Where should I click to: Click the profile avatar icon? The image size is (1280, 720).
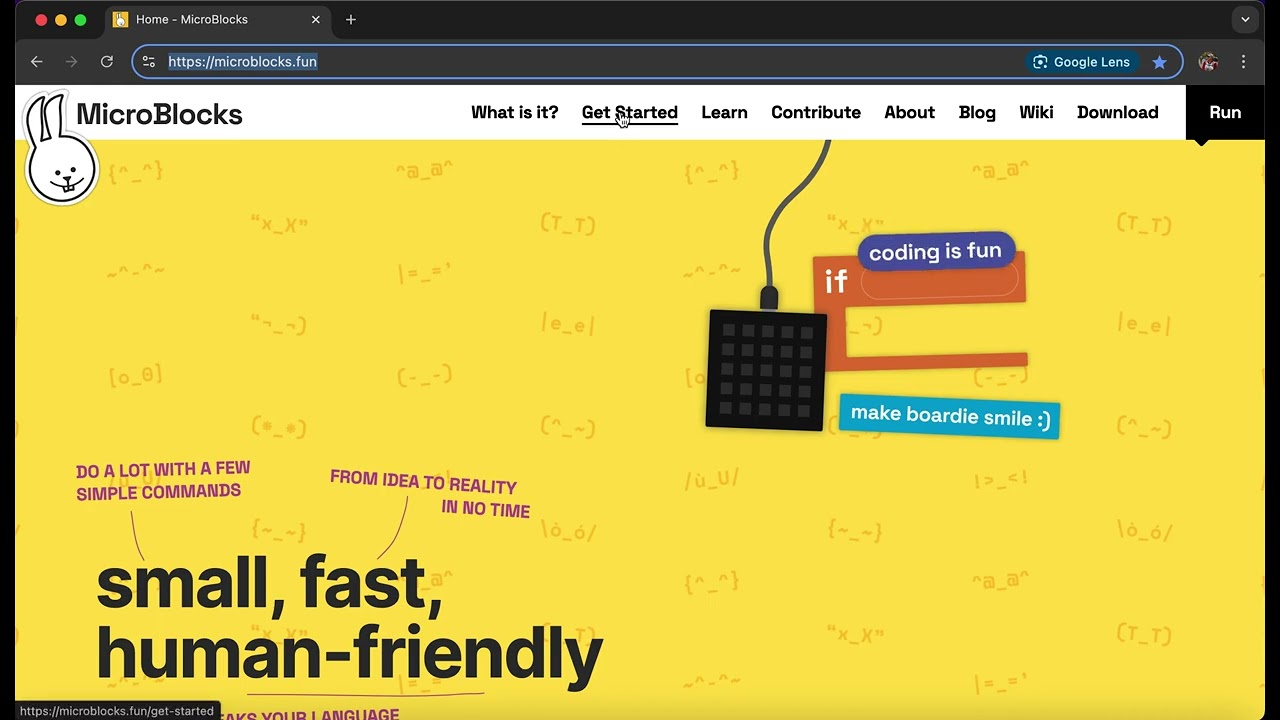(x=1208, y=62)
